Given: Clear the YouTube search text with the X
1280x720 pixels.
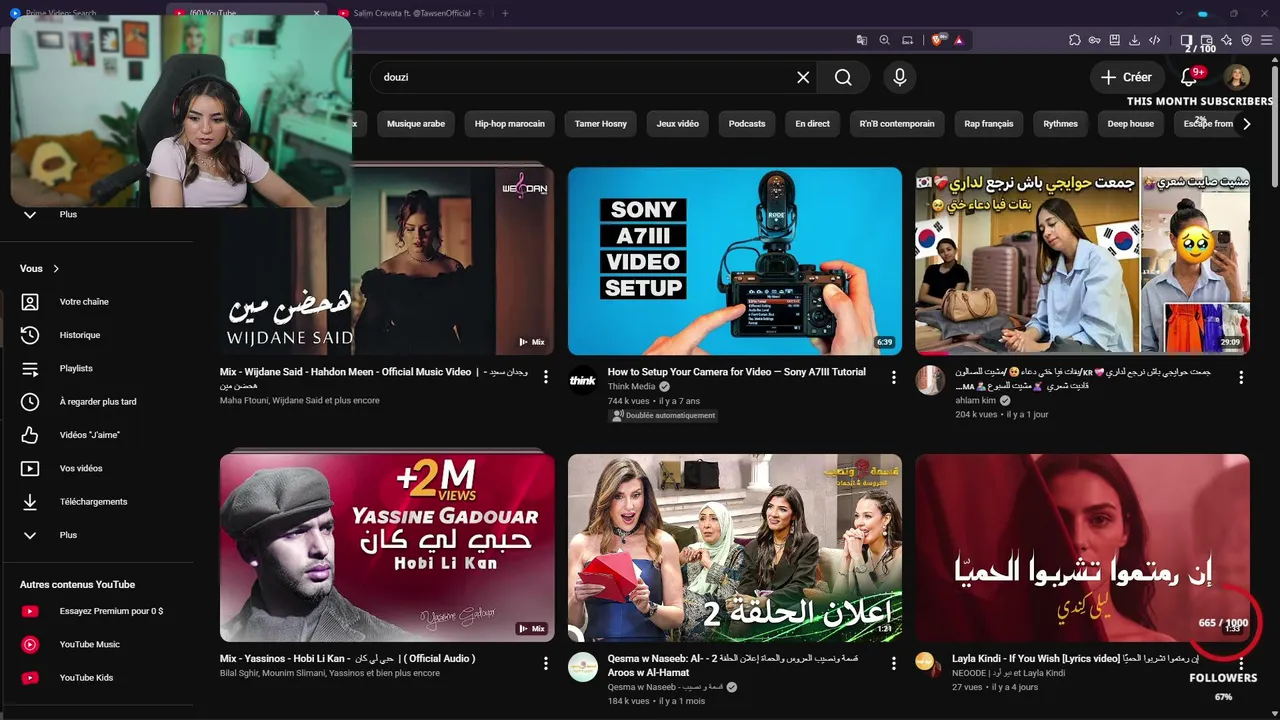Looking at the screenshot, I should tap(803, 77).
